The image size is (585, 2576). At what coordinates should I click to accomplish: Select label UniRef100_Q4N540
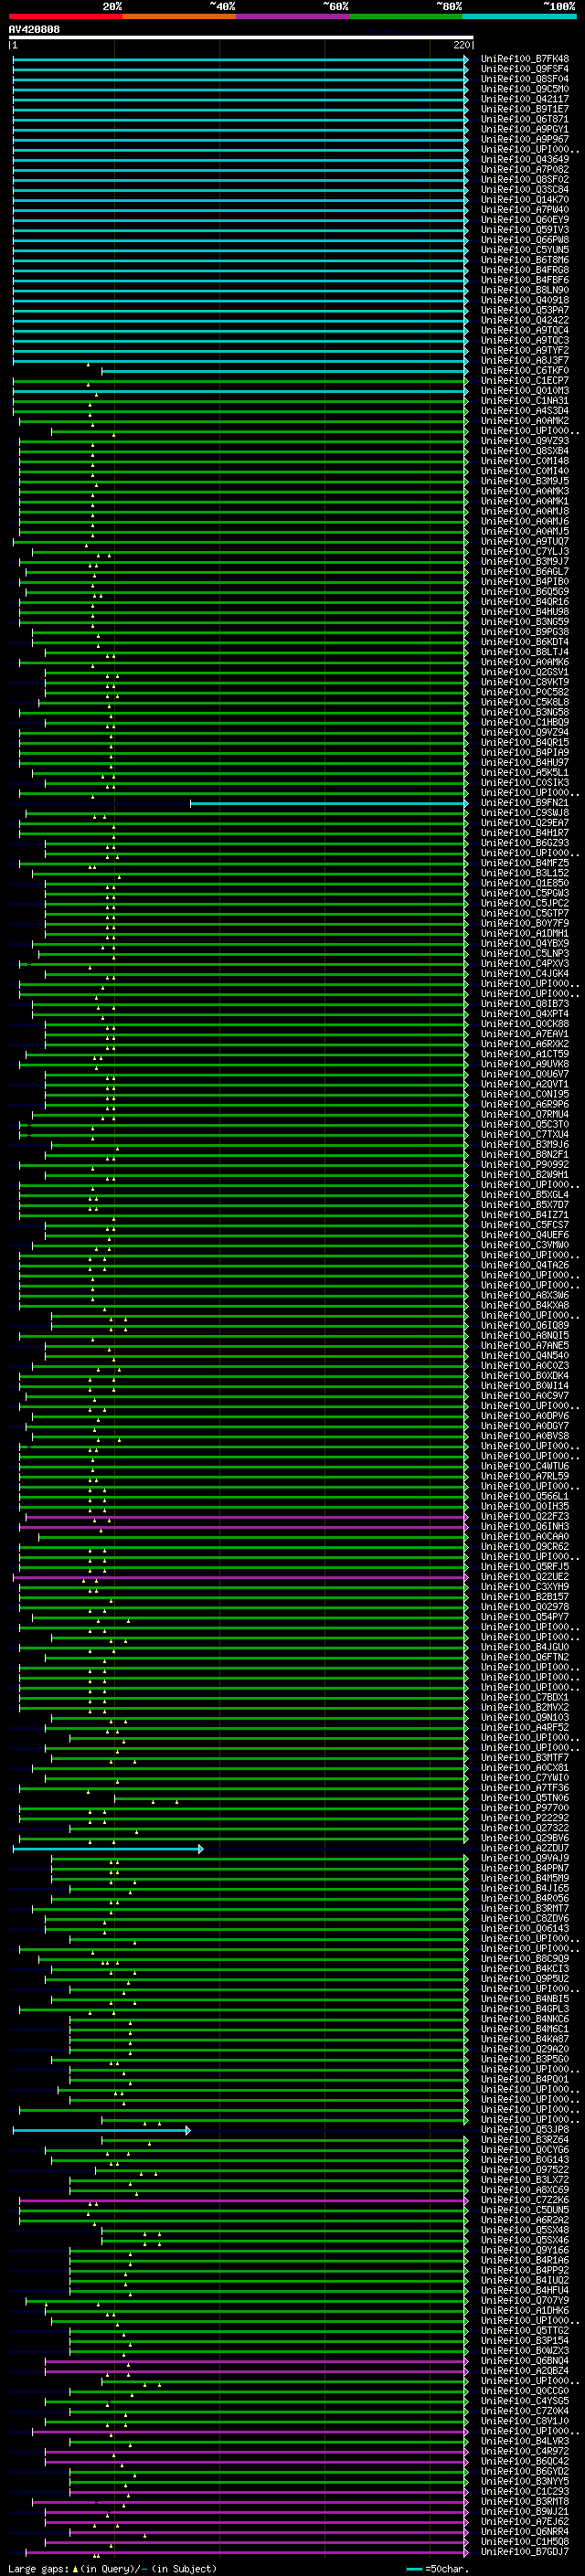click(524, 1355)
